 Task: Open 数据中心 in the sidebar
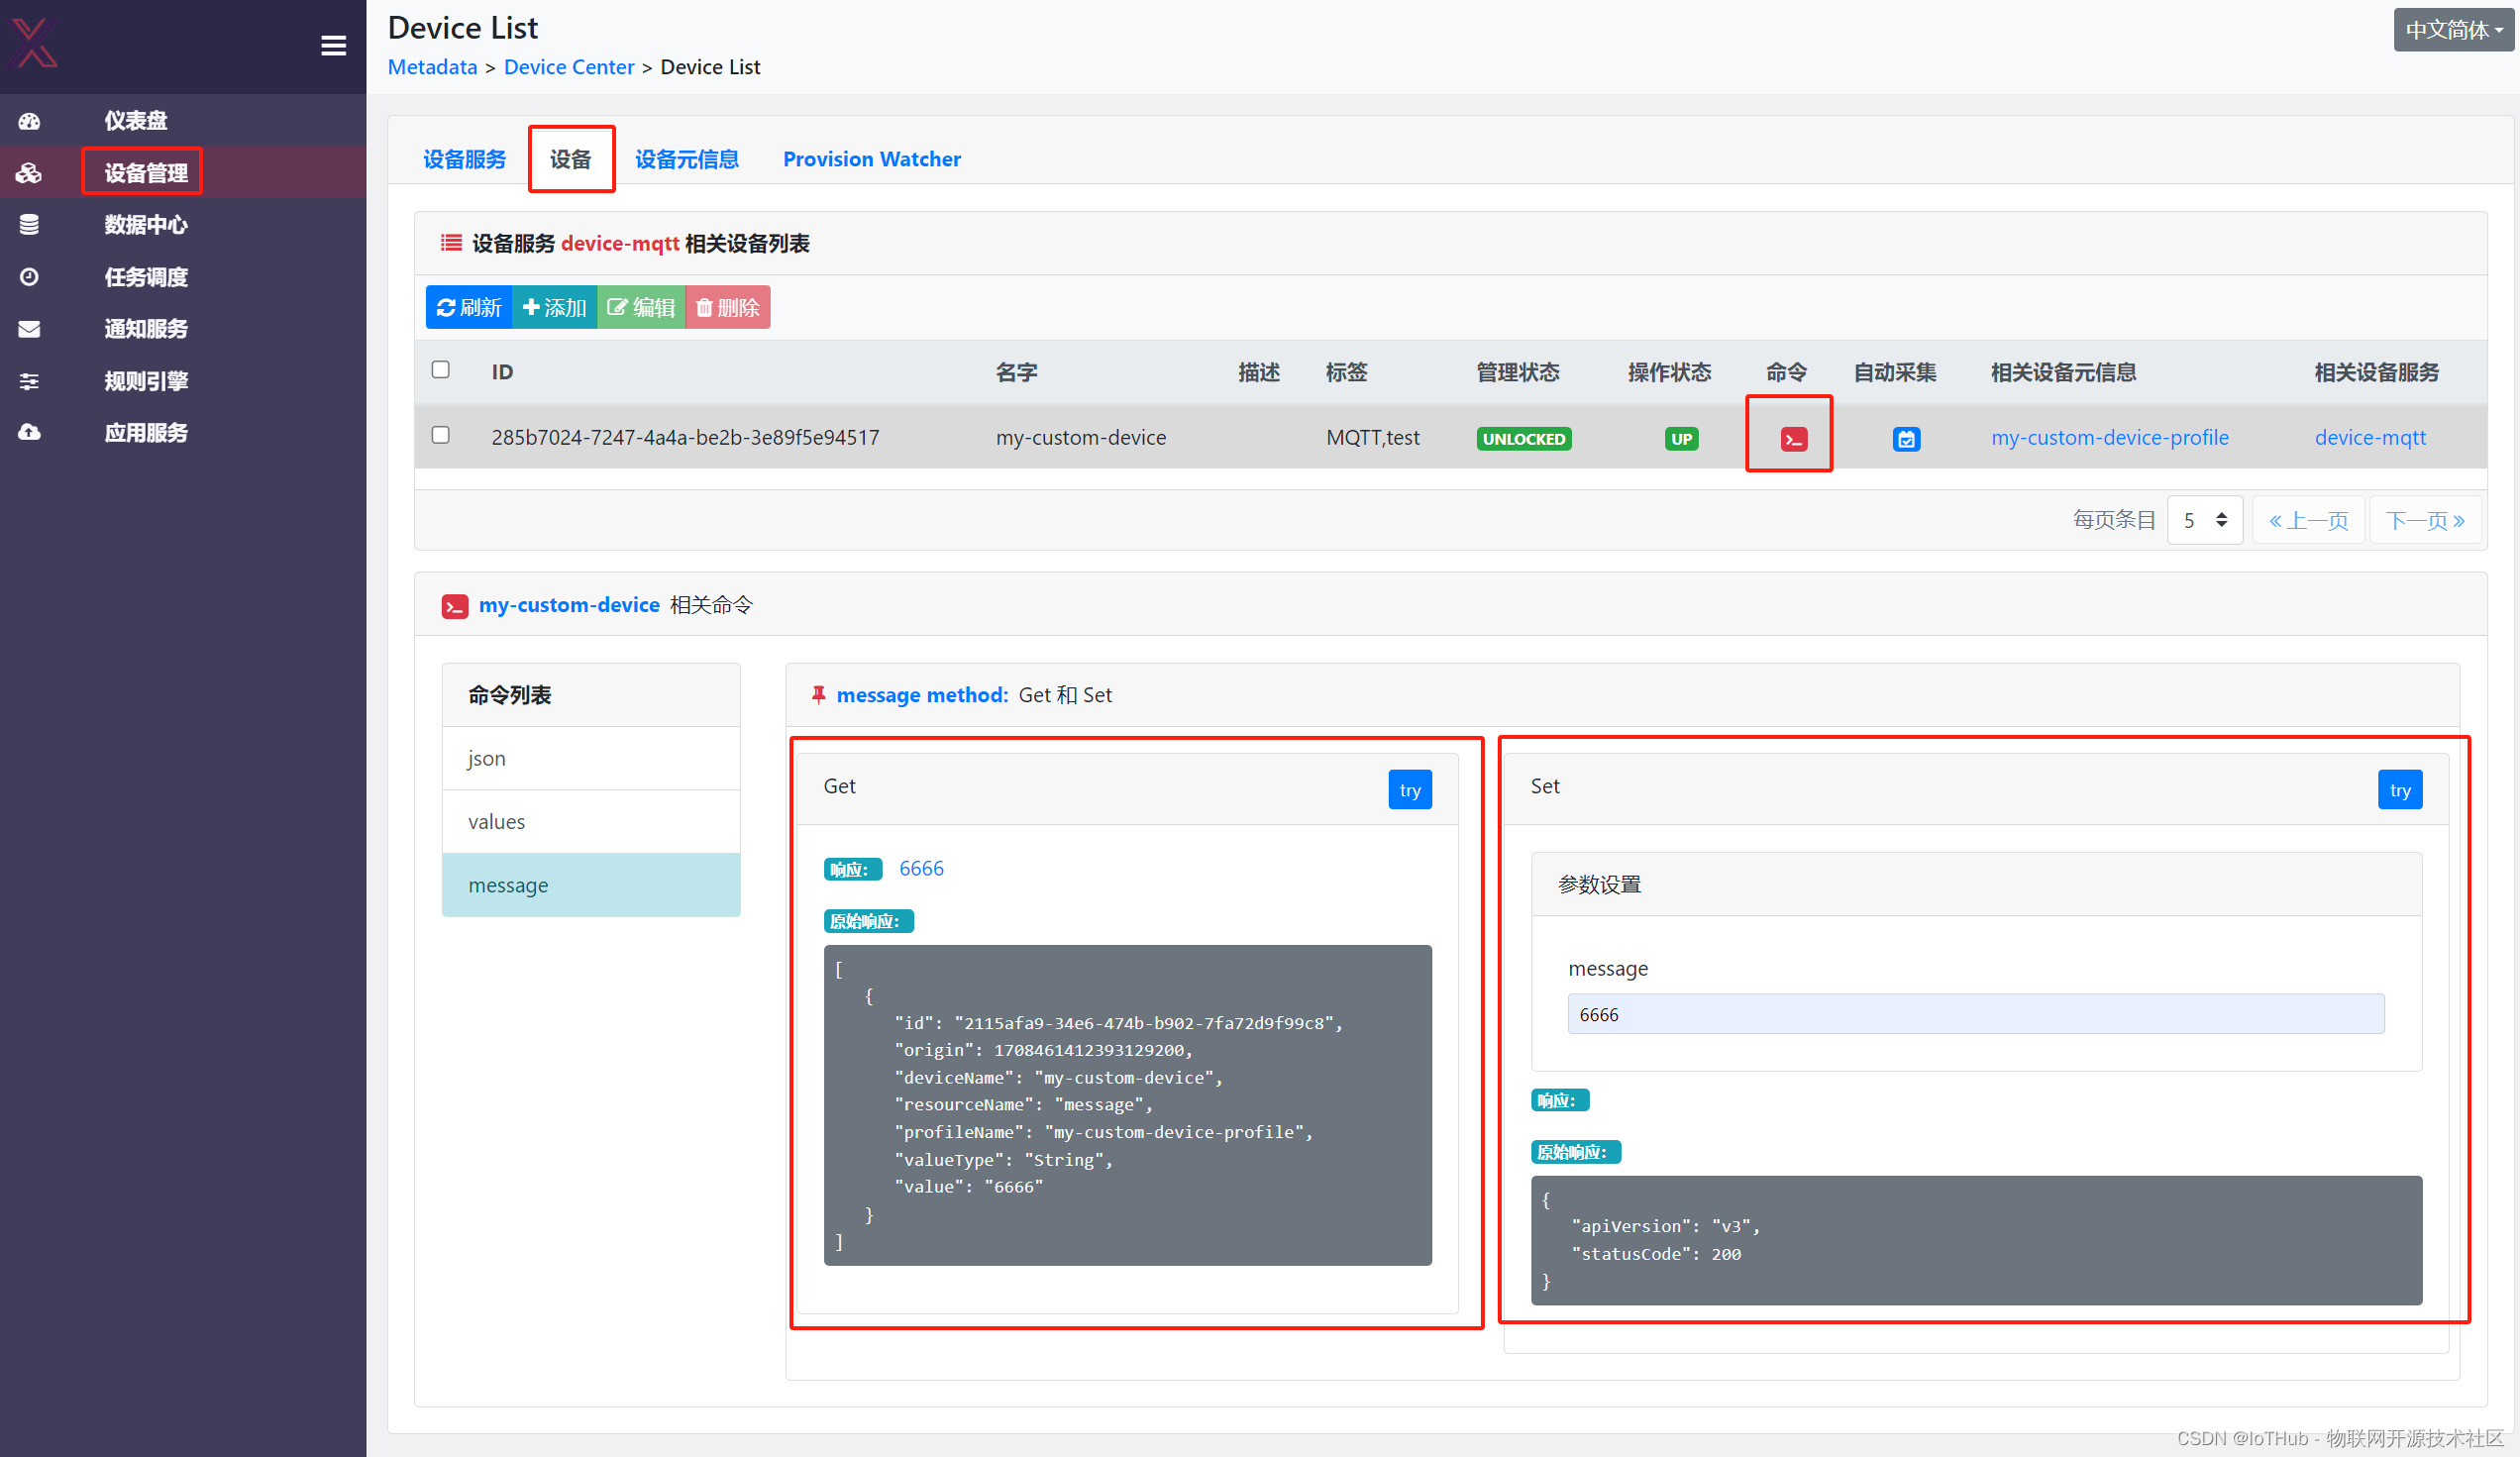click(x=146, y=225)
